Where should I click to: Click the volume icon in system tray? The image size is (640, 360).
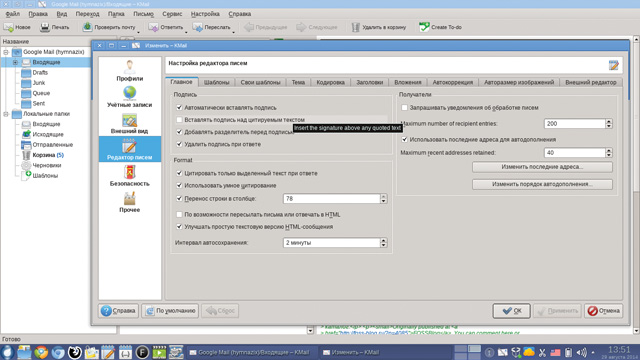582,352
